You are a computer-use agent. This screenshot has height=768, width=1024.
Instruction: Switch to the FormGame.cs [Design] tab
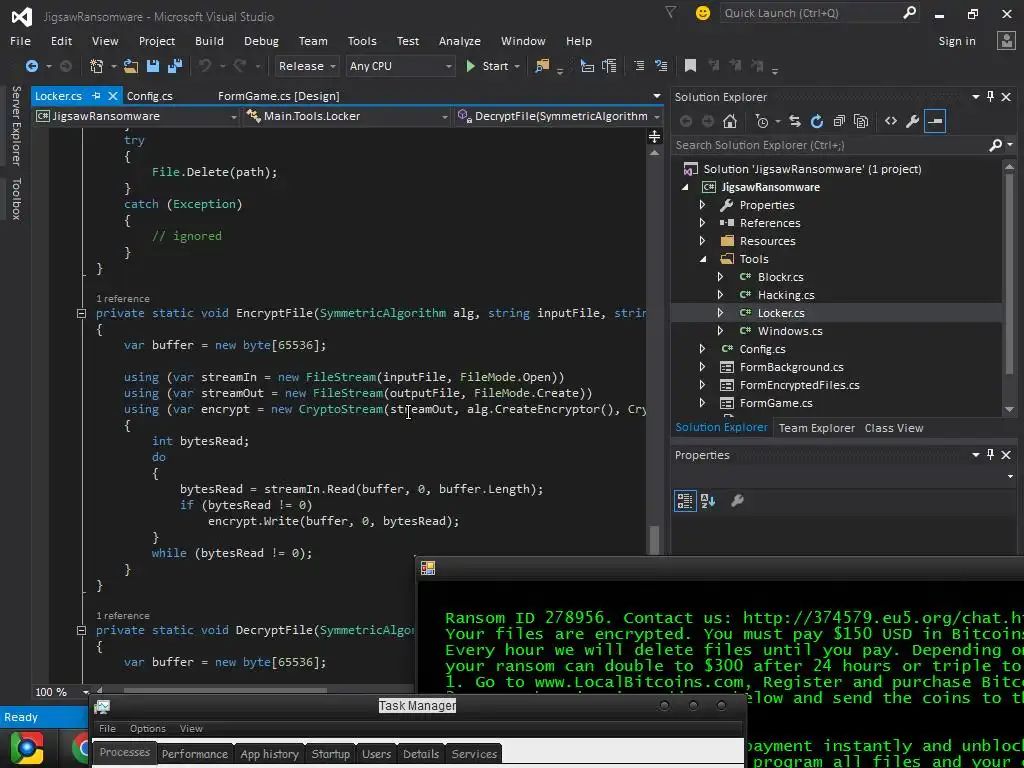(x=279, y=96)
